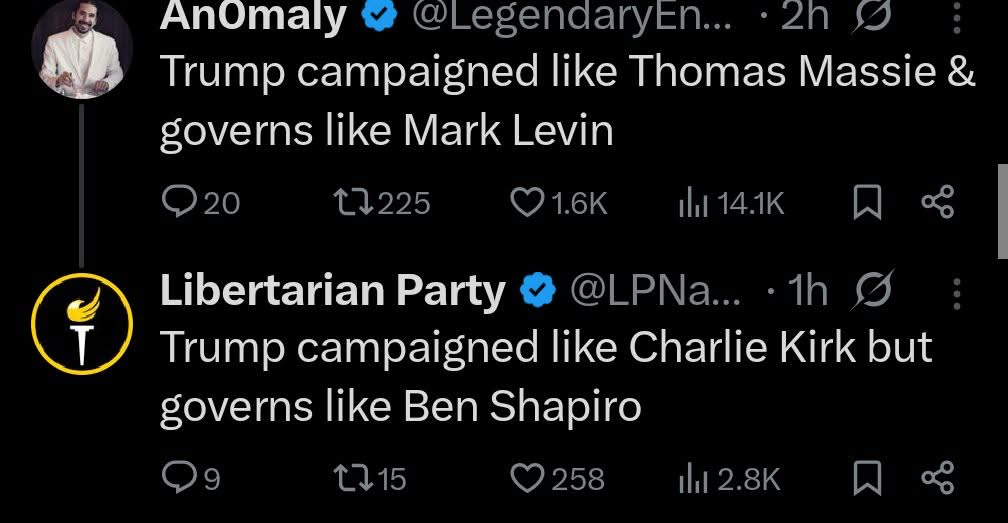1008x523 pixels.
Task: Open more options on An0maly's tweet
Action: [x=955, y=18]
